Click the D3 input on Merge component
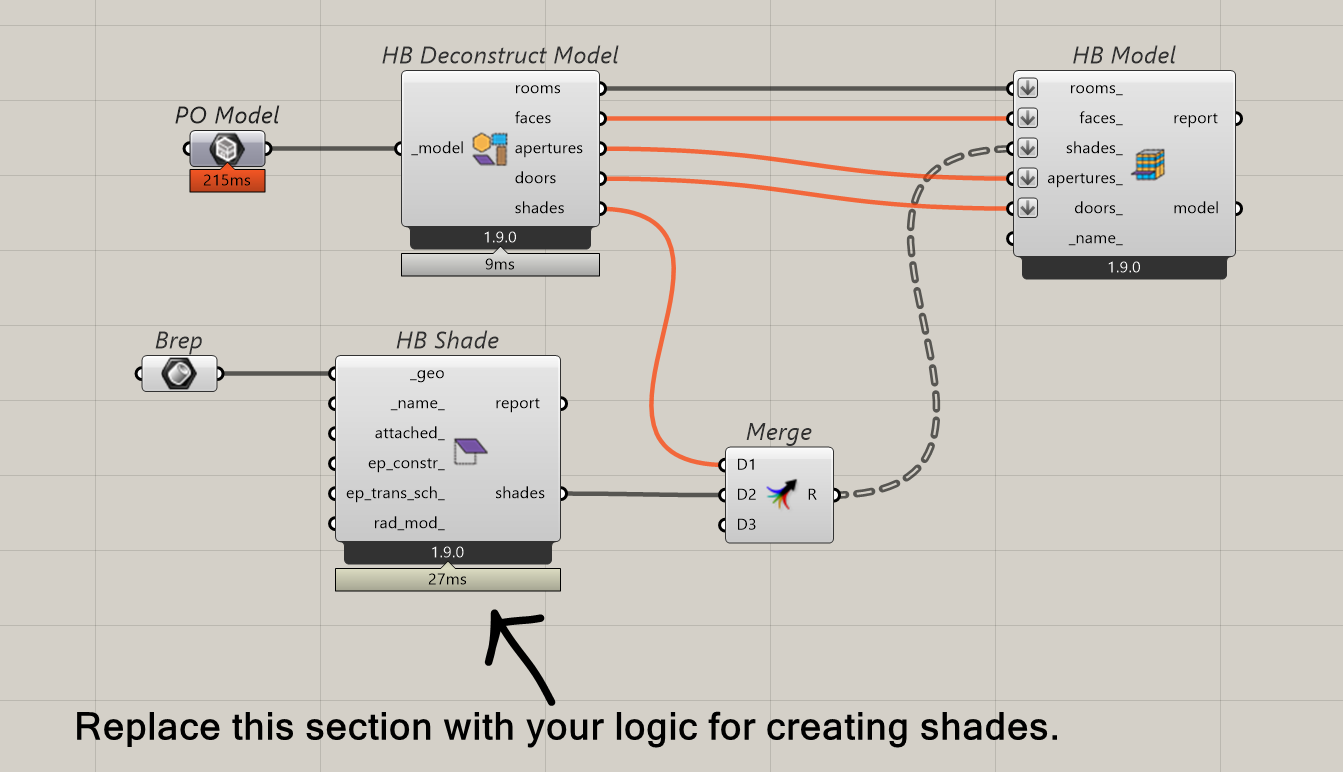Image resolution: width=1343 pixels, height=772 pixels. [746, 524]
